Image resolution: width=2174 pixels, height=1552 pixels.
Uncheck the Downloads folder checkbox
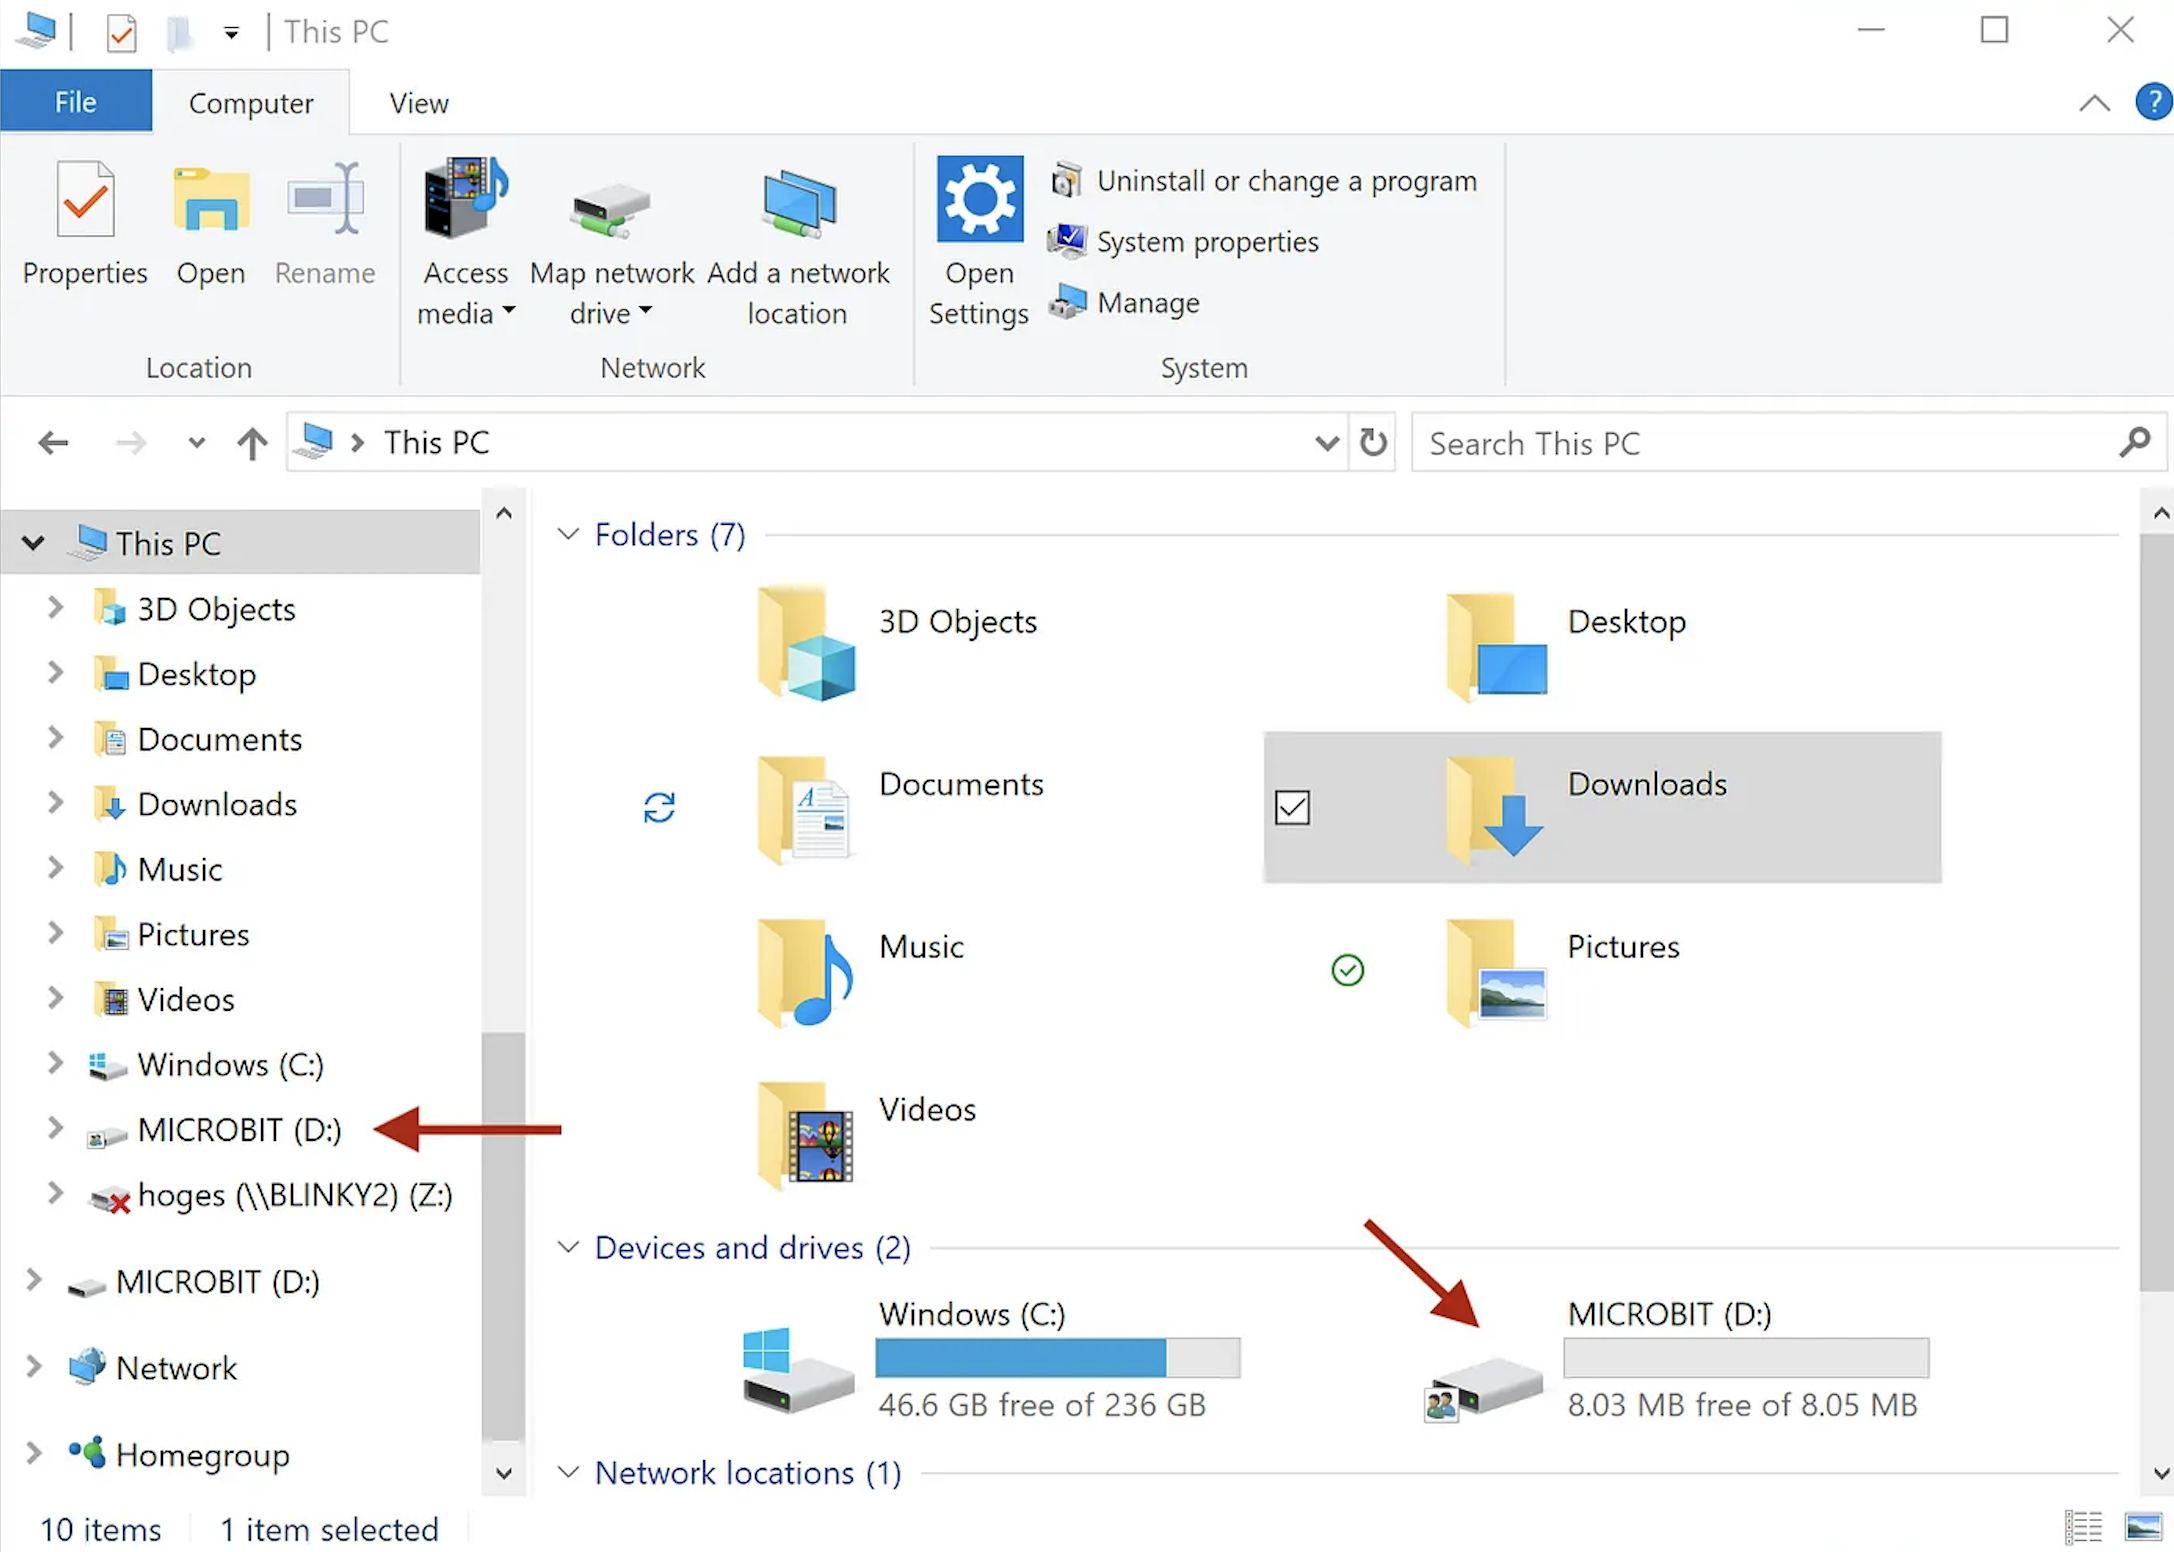tap(1292, 807)
